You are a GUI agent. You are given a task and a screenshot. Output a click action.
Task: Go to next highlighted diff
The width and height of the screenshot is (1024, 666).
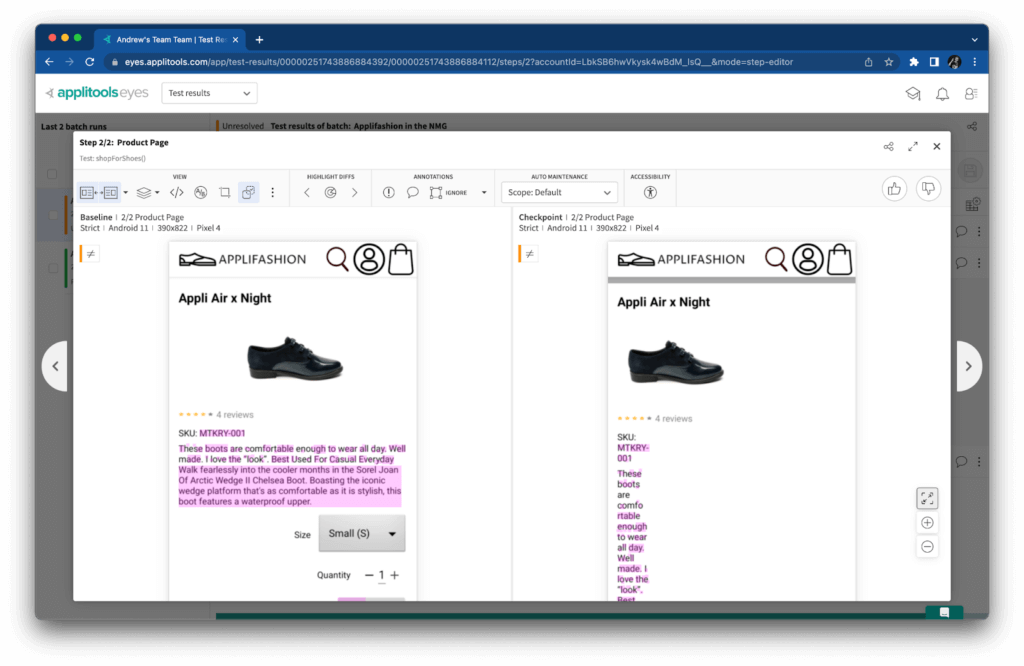[x=354, y=192]
